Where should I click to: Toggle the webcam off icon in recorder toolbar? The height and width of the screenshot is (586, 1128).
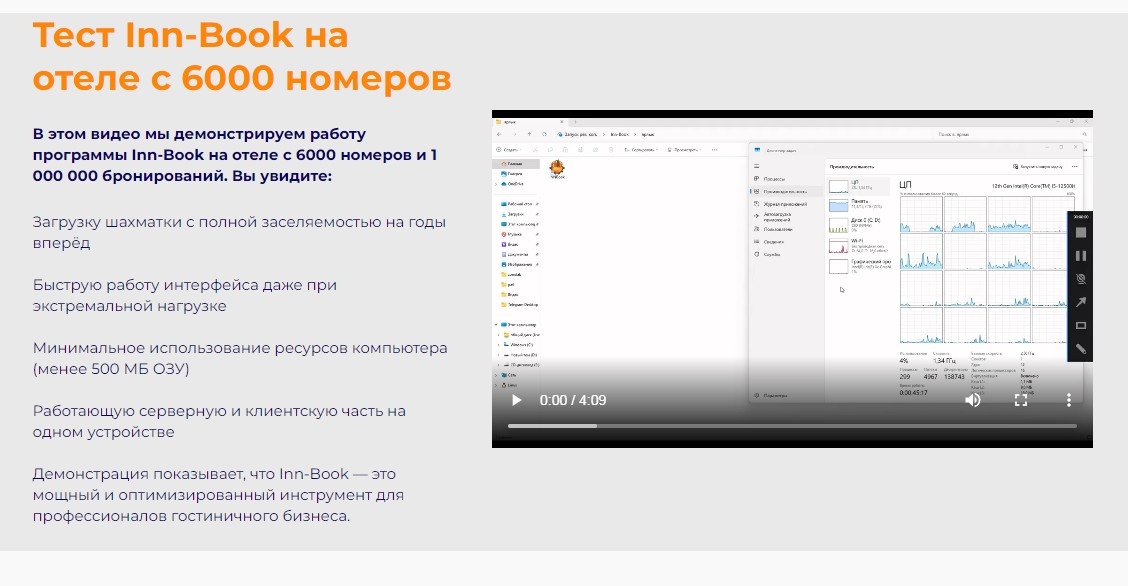coord(1079,277)
